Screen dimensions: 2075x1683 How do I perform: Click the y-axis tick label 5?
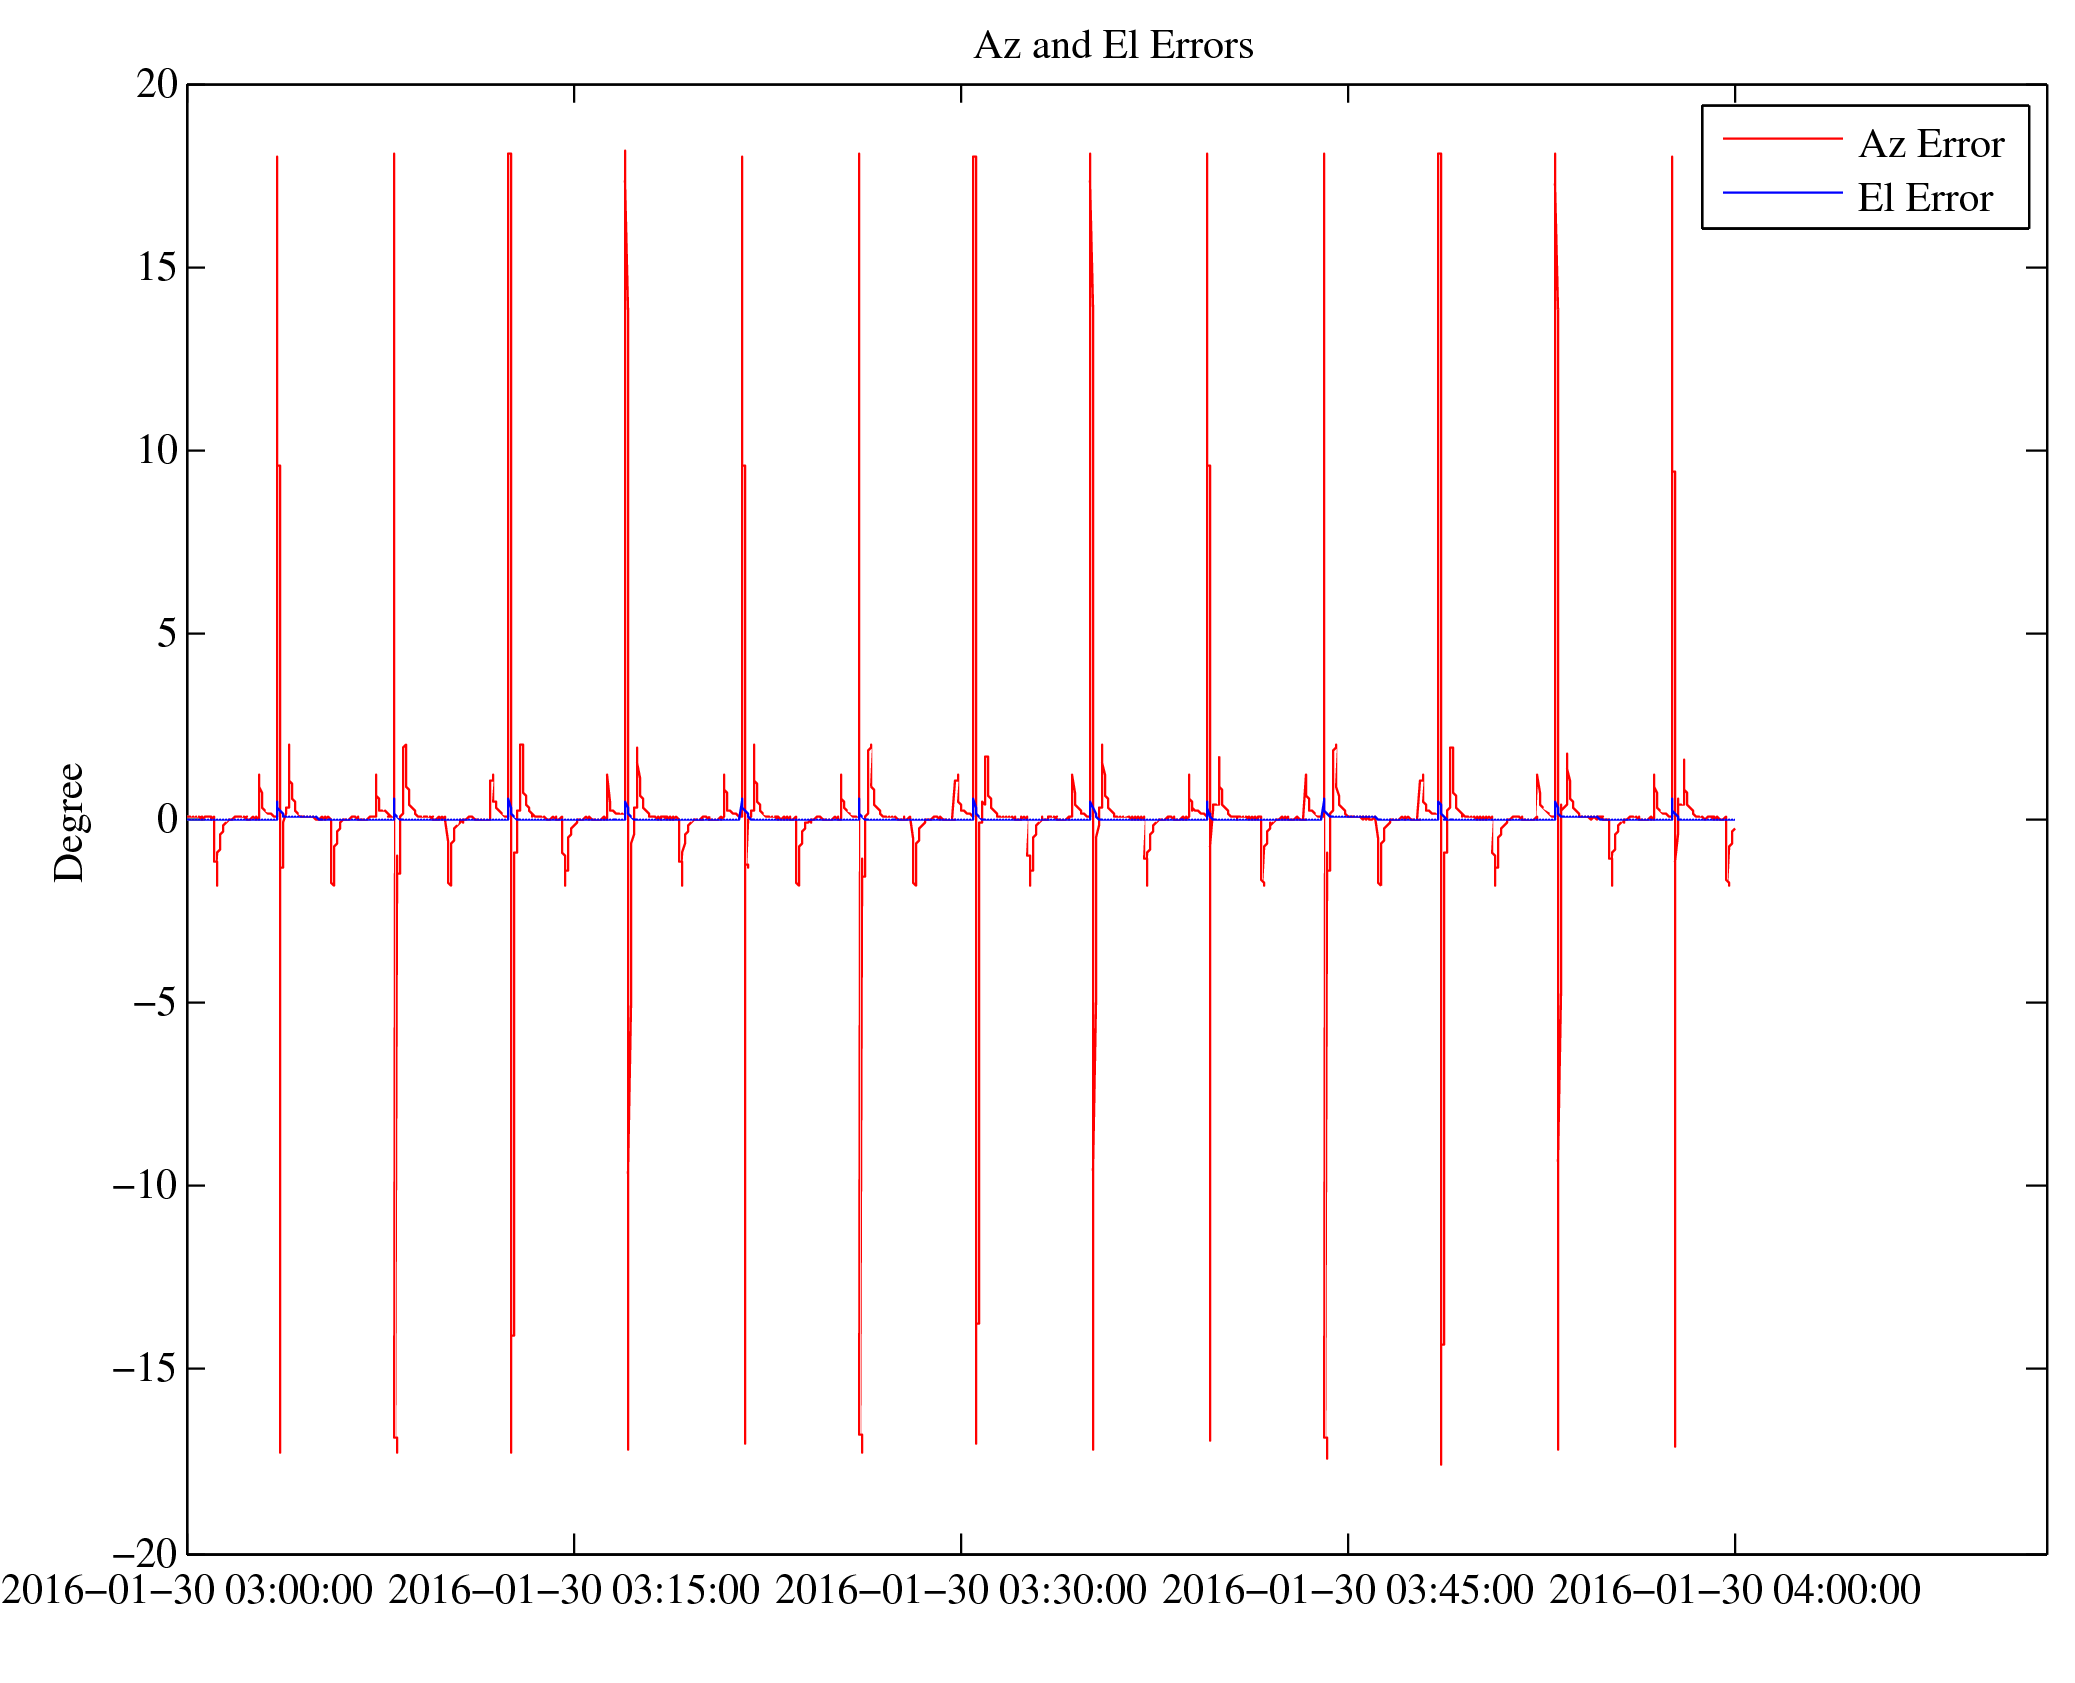[167, 634]
